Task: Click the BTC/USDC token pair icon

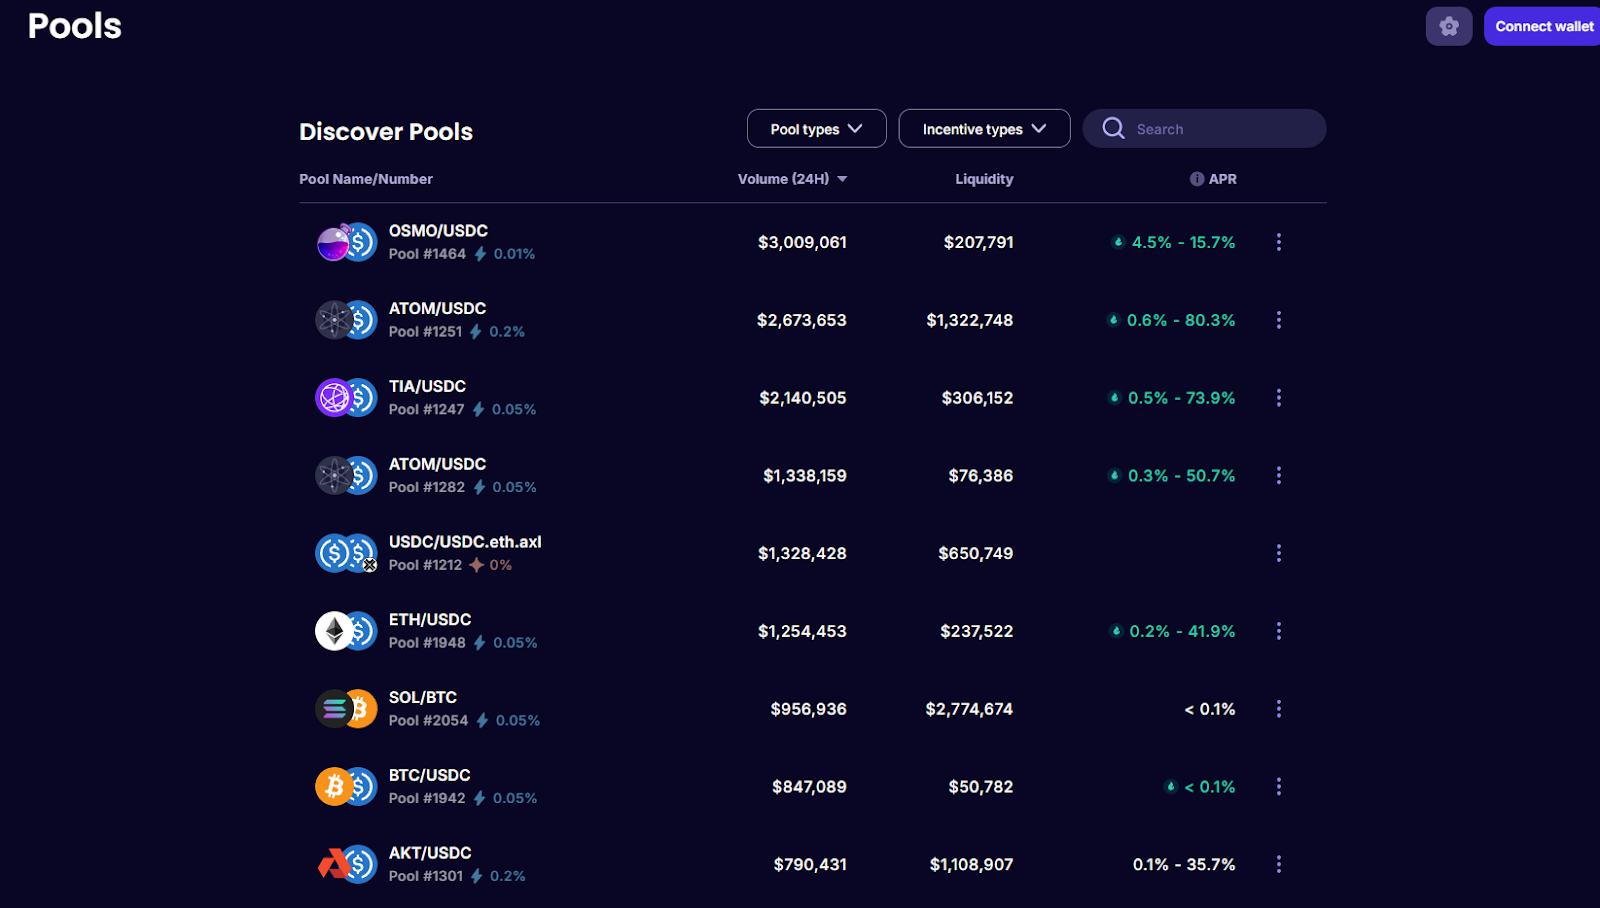Action: click(346, 787)
